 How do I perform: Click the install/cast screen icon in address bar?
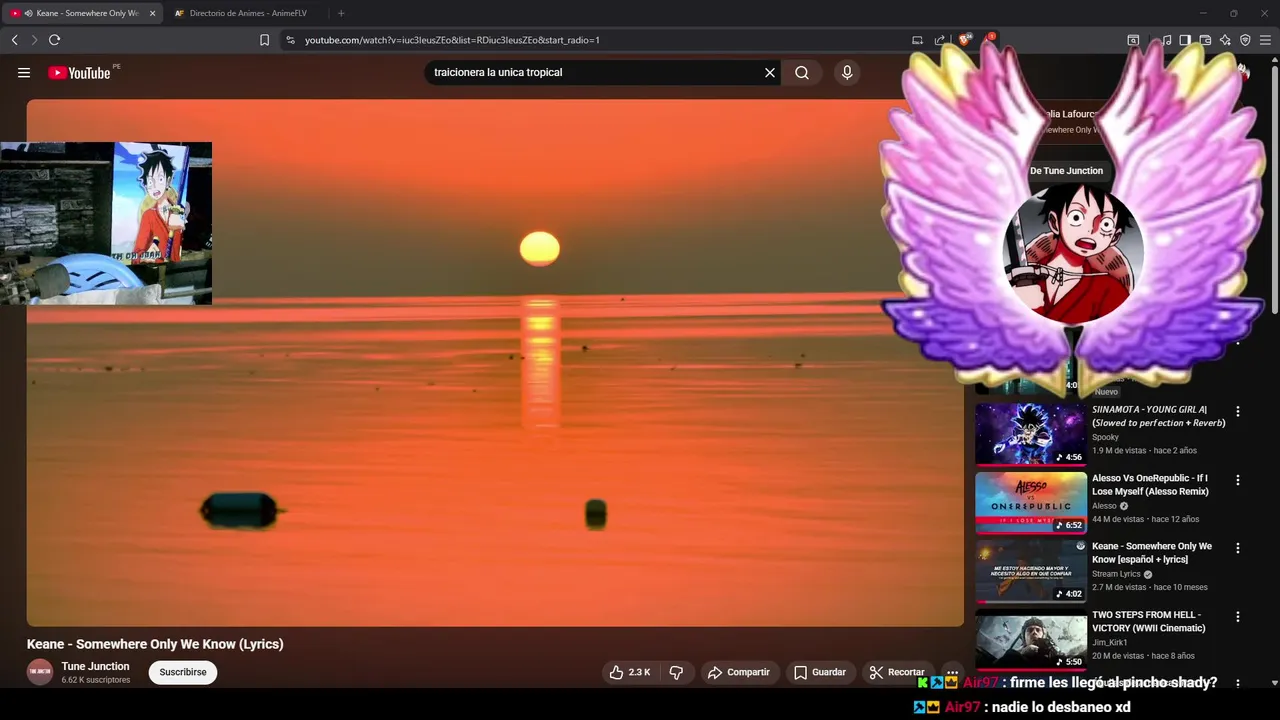[917, 40]
